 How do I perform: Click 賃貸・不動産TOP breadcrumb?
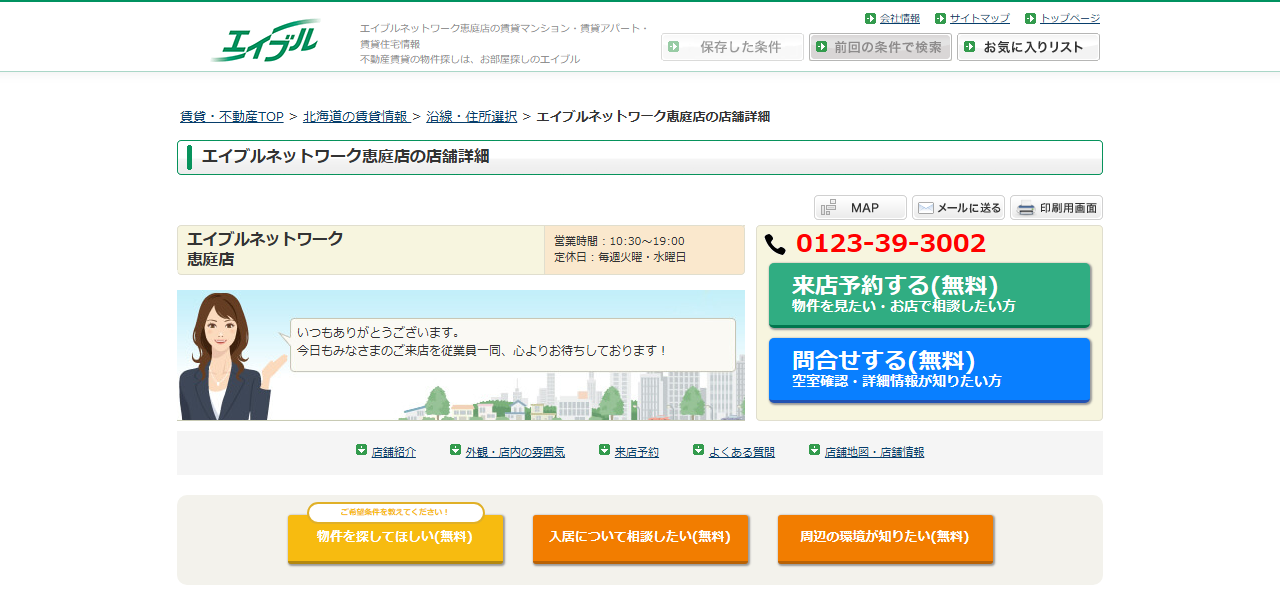232,116
